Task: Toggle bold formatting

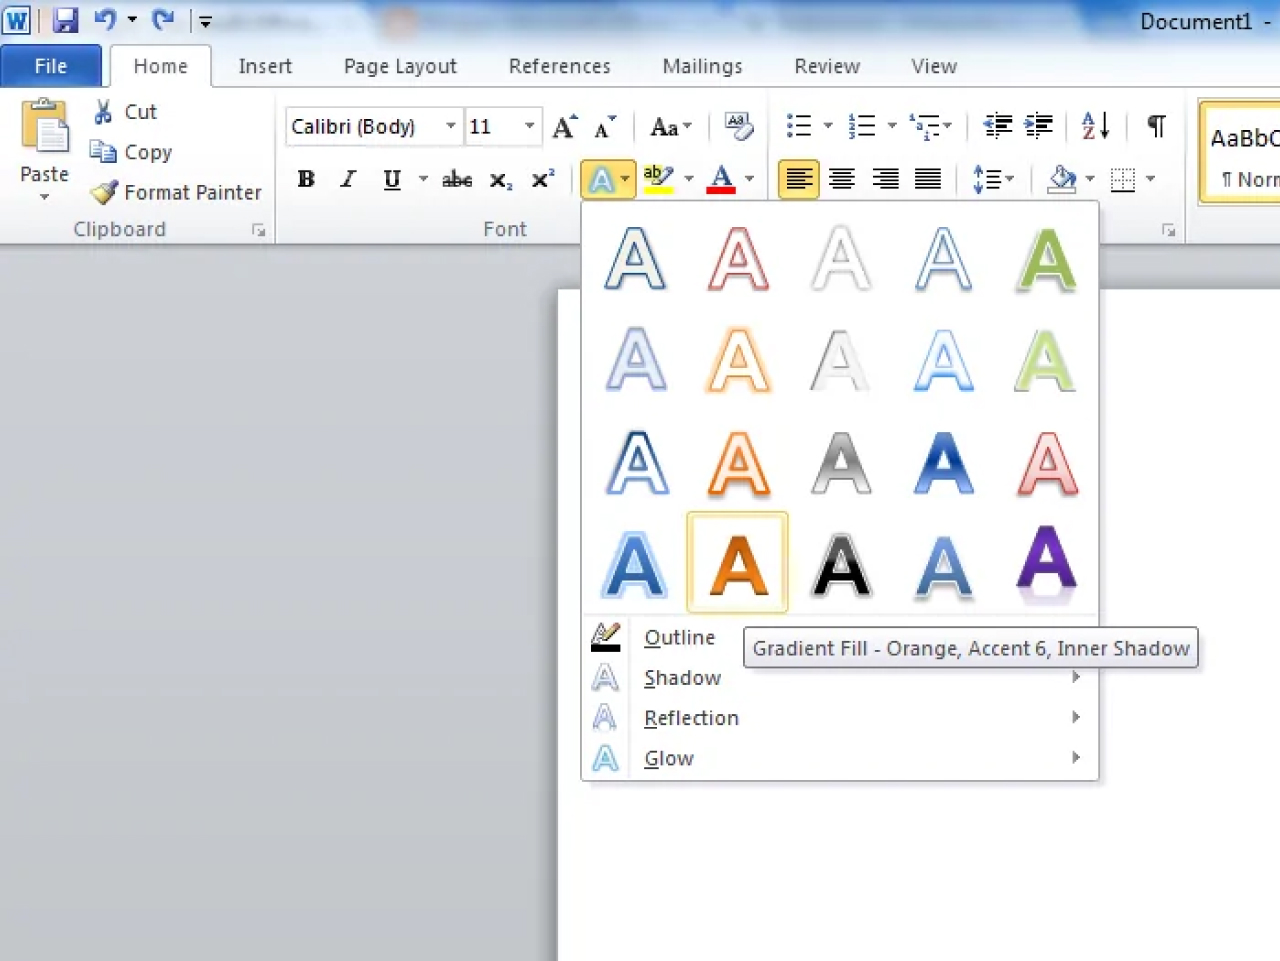Action: tap(306, 179)
